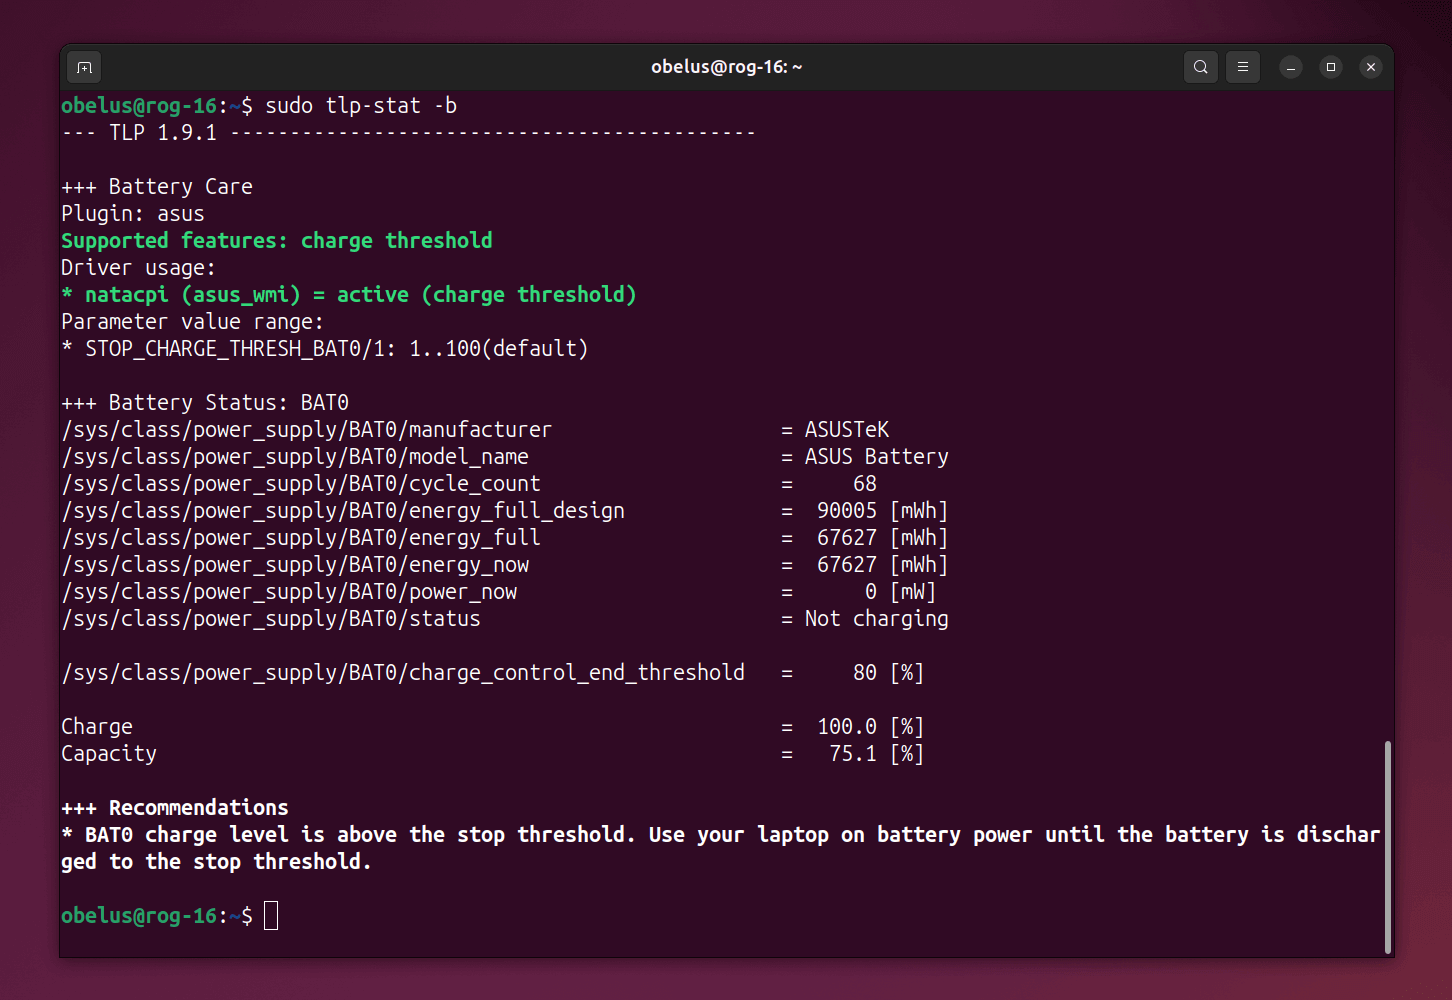This screenshot has width=1452, height=1000.
Task: Open the terminal hamburger menu
Action: (1242, 67)
